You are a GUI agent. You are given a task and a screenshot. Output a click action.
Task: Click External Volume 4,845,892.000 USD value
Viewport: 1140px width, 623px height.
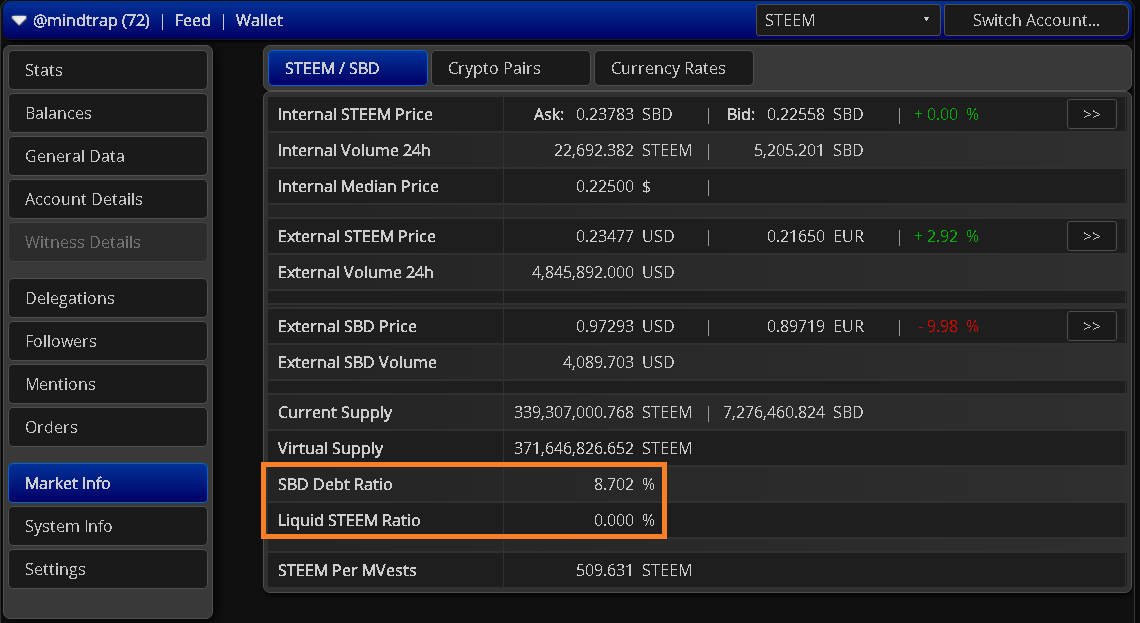(x=603, y=273)
